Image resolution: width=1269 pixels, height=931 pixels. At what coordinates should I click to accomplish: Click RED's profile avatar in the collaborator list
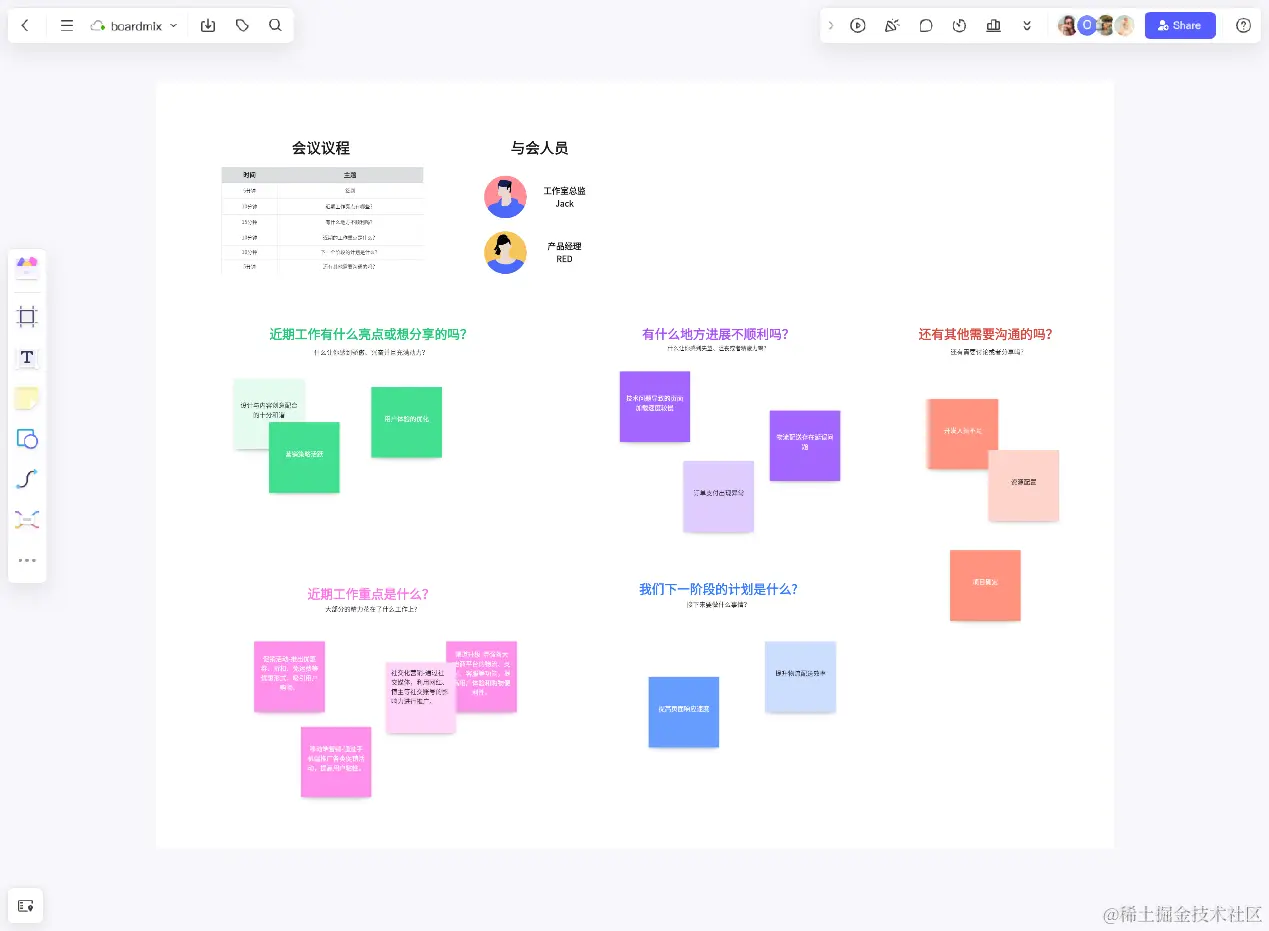coord(505,252)
